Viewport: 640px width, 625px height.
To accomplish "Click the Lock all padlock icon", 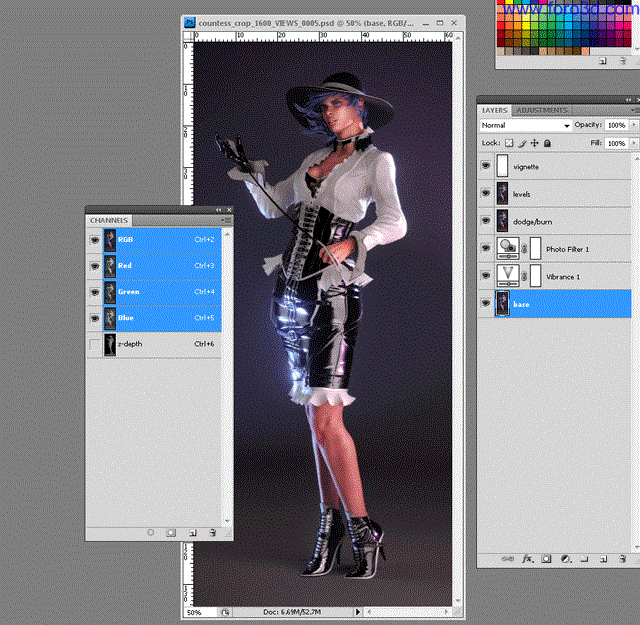I will [x=547, y=143].
